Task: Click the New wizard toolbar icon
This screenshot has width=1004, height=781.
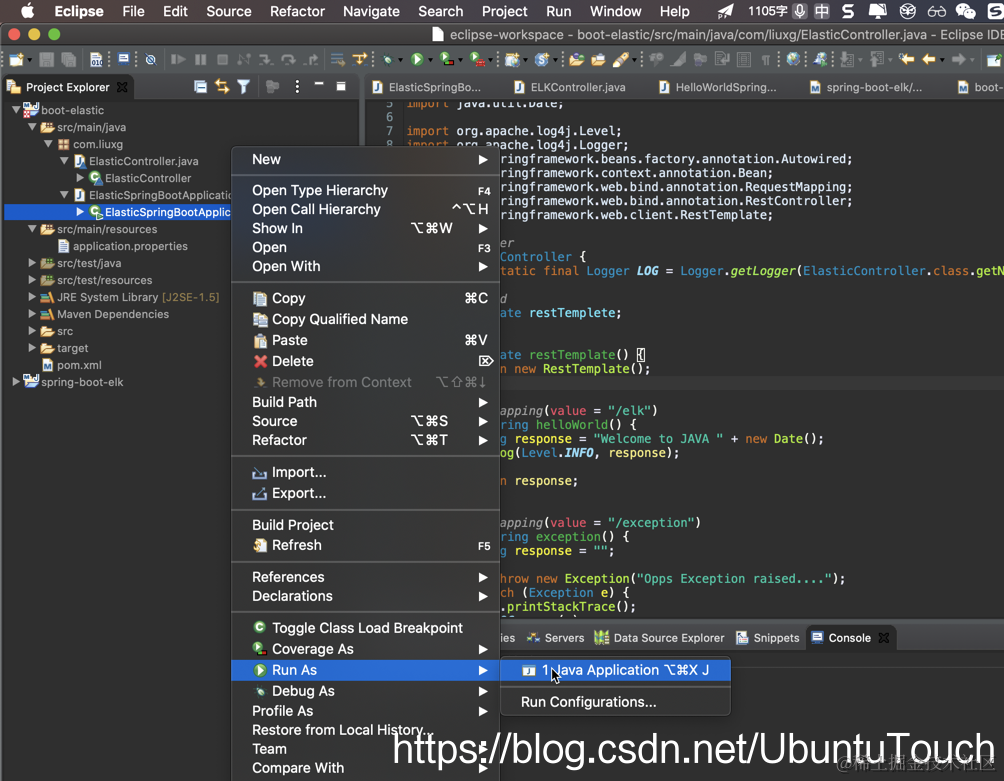Action: (x=15, y=60)
